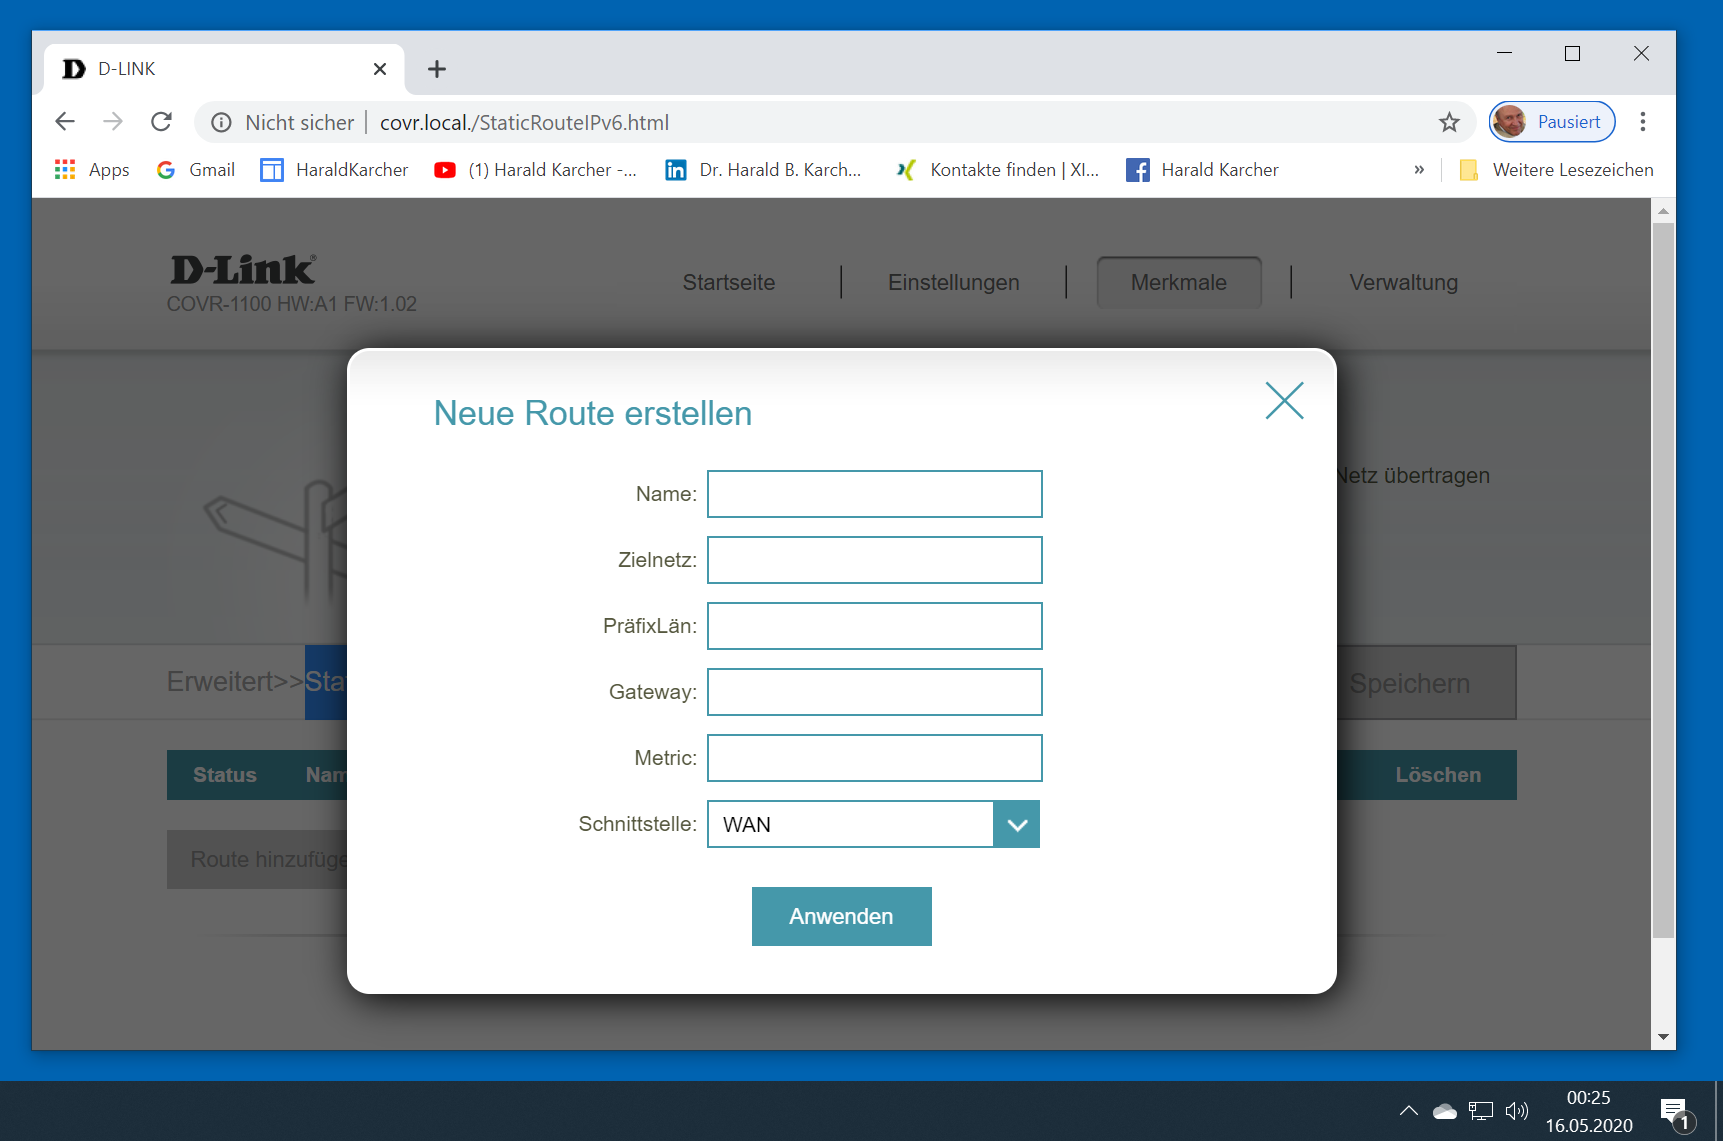Image resolution: width=1723 pixels, height=1141 pixels.
Task: Focus the Zielnetz input field
Action: 874,560
